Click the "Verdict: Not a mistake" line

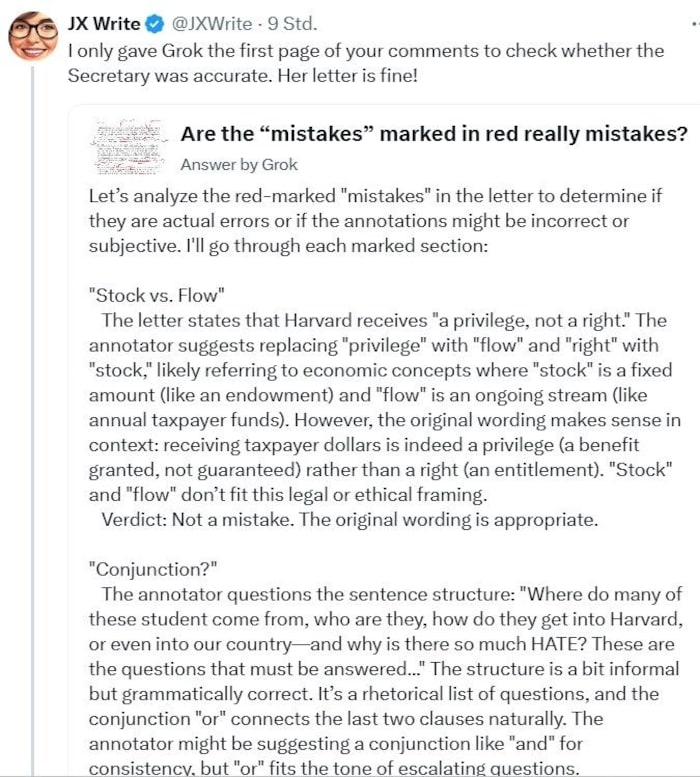[x=350, y=519]
